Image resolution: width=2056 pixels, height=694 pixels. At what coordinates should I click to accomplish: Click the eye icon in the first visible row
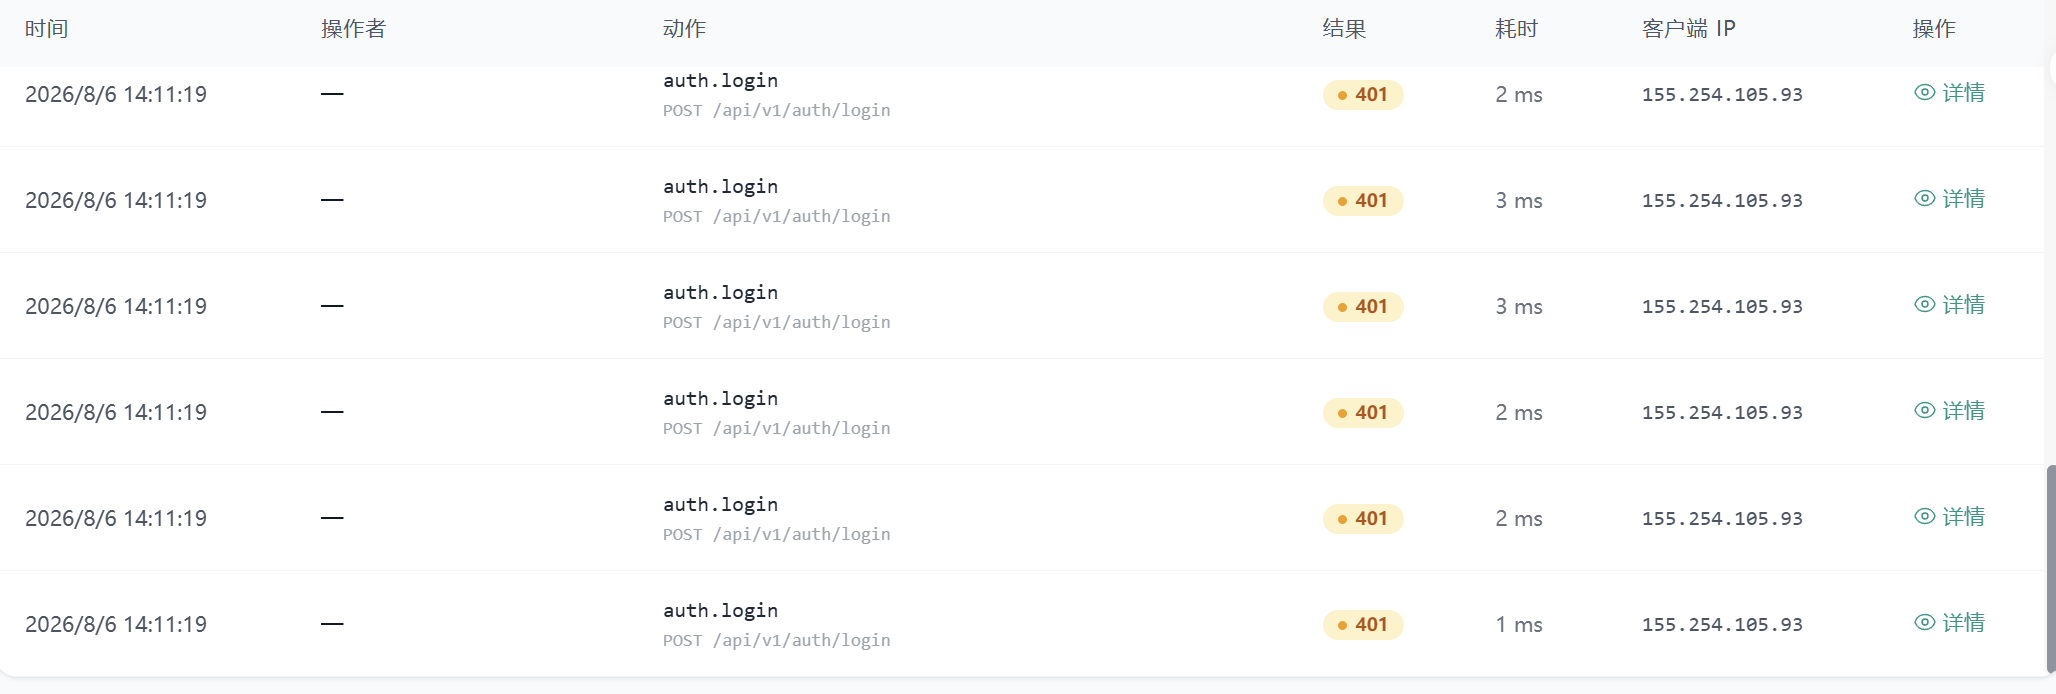(1925, 92)
